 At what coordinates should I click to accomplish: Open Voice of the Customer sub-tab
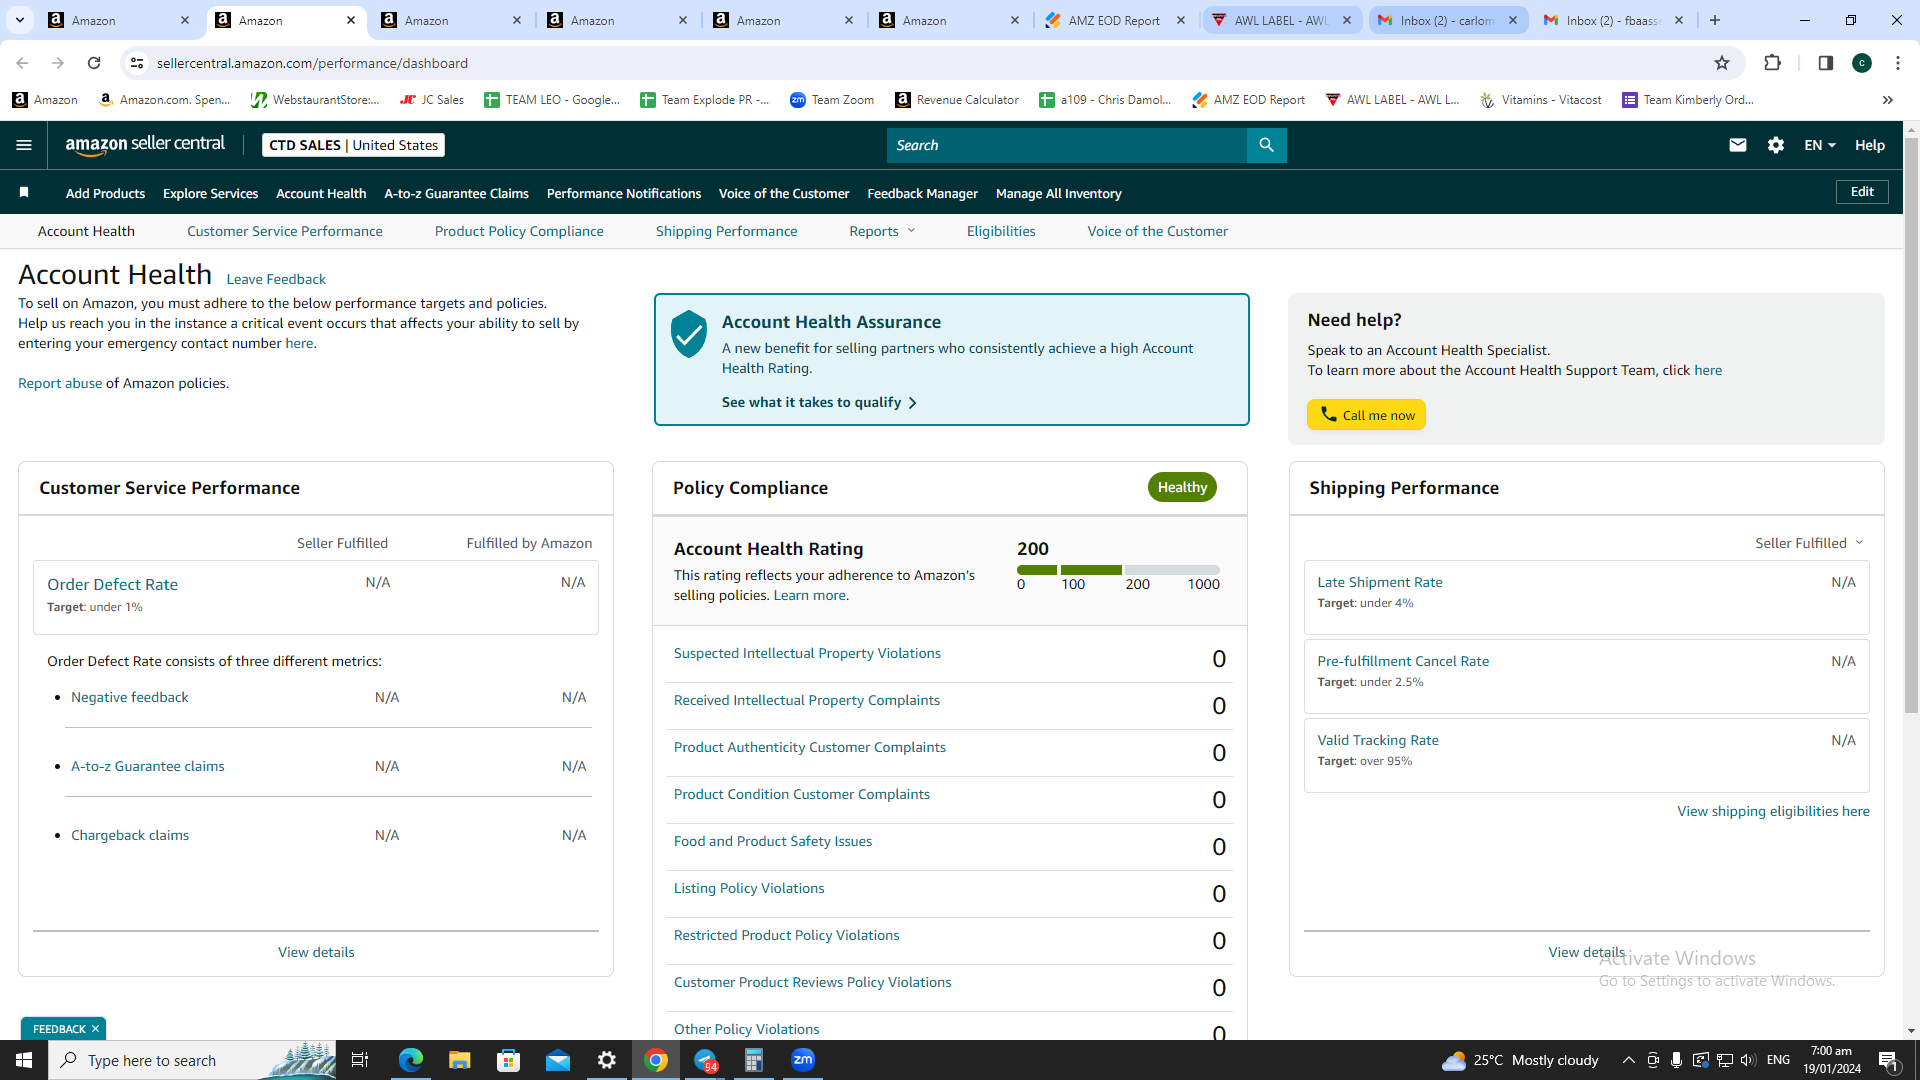tap(1158, 231)
